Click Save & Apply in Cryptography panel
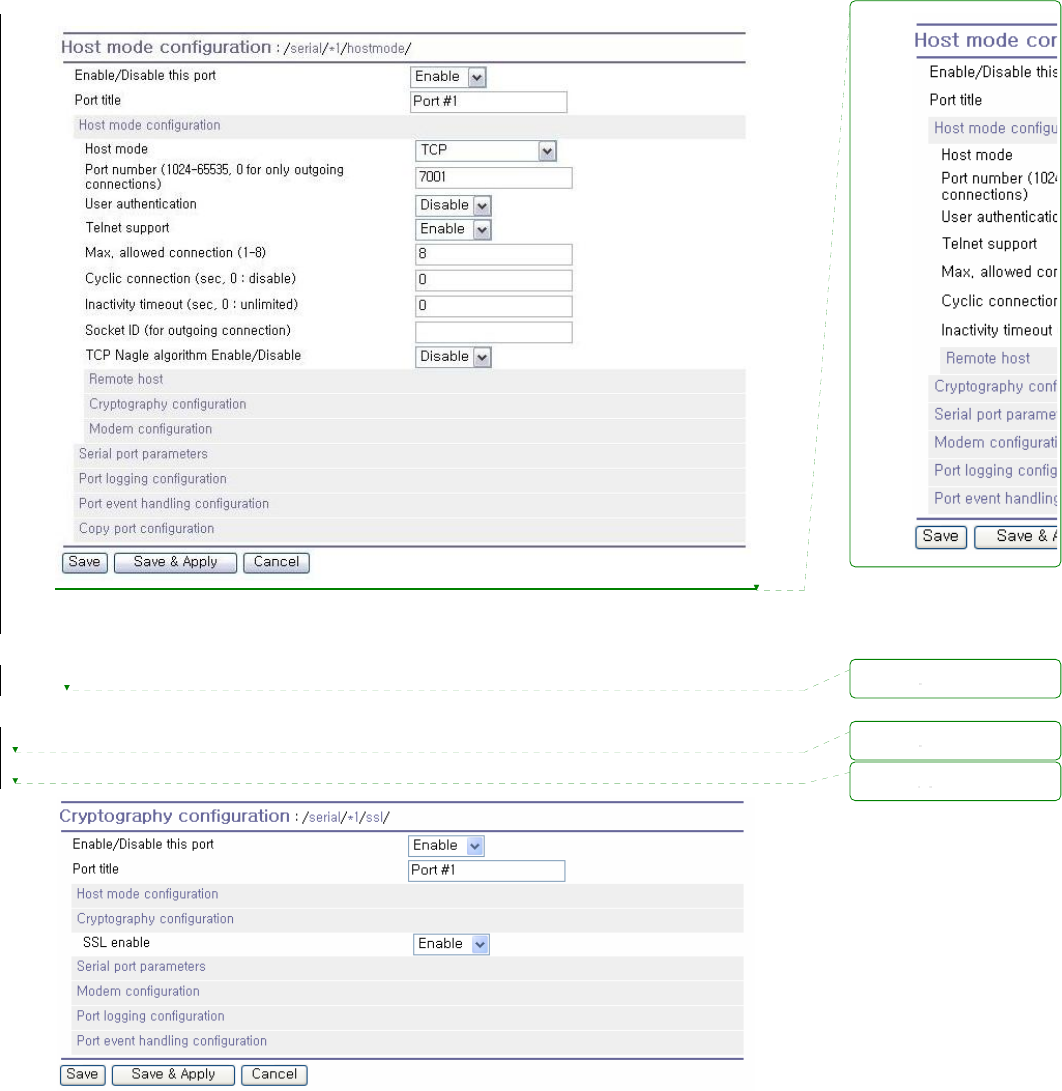The width and height of the screenshot is (1062, 1091). click(x=173, y=1075)
